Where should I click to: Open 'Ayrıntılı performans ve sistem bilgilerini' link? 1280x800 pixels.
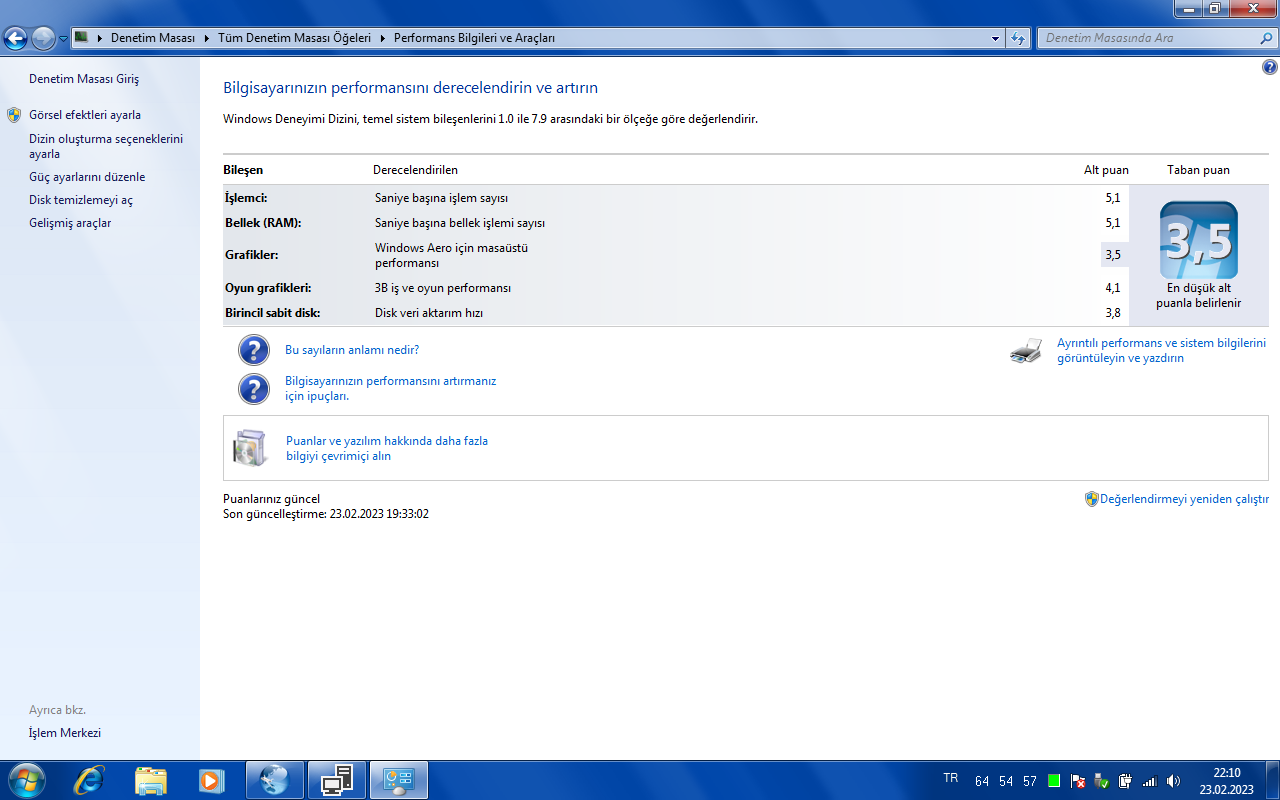(x=1161, y=350)
